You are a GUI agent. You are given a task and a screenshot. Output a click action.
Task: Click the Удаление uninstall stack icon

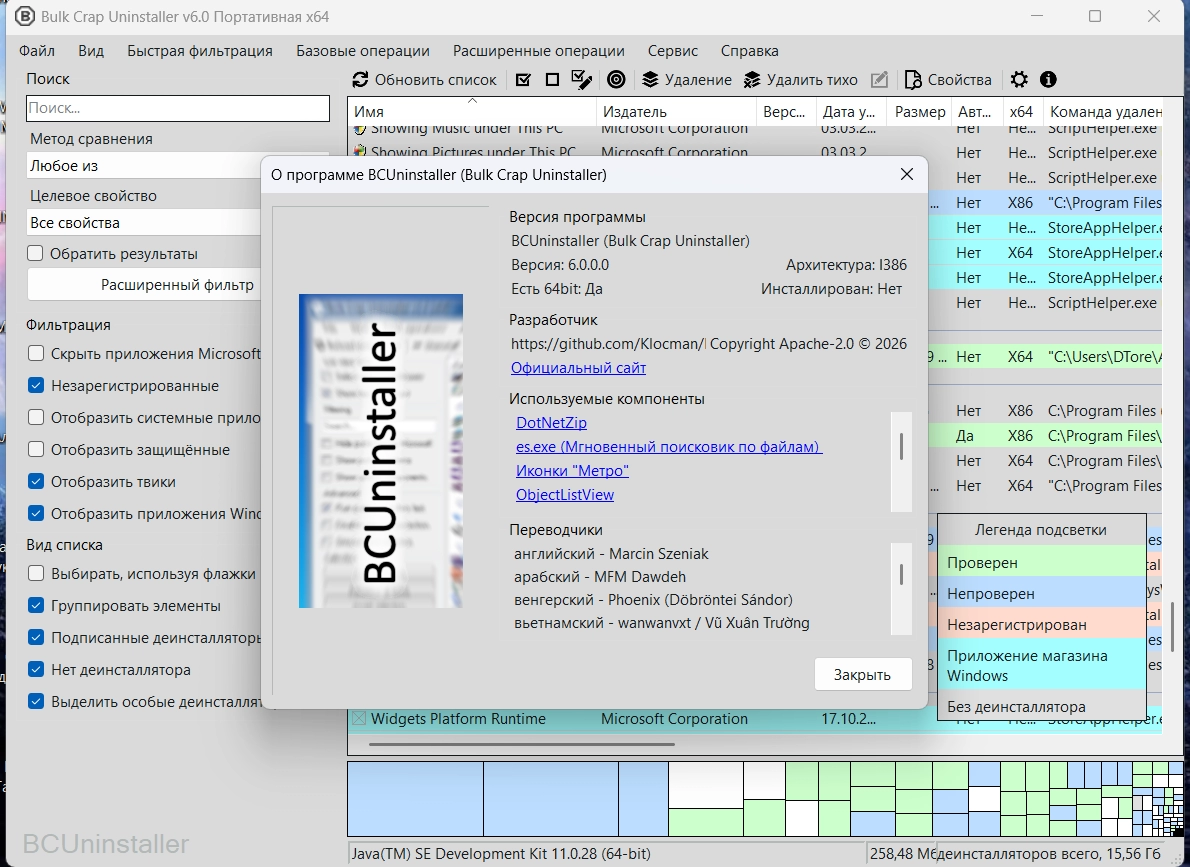[650, 80]
